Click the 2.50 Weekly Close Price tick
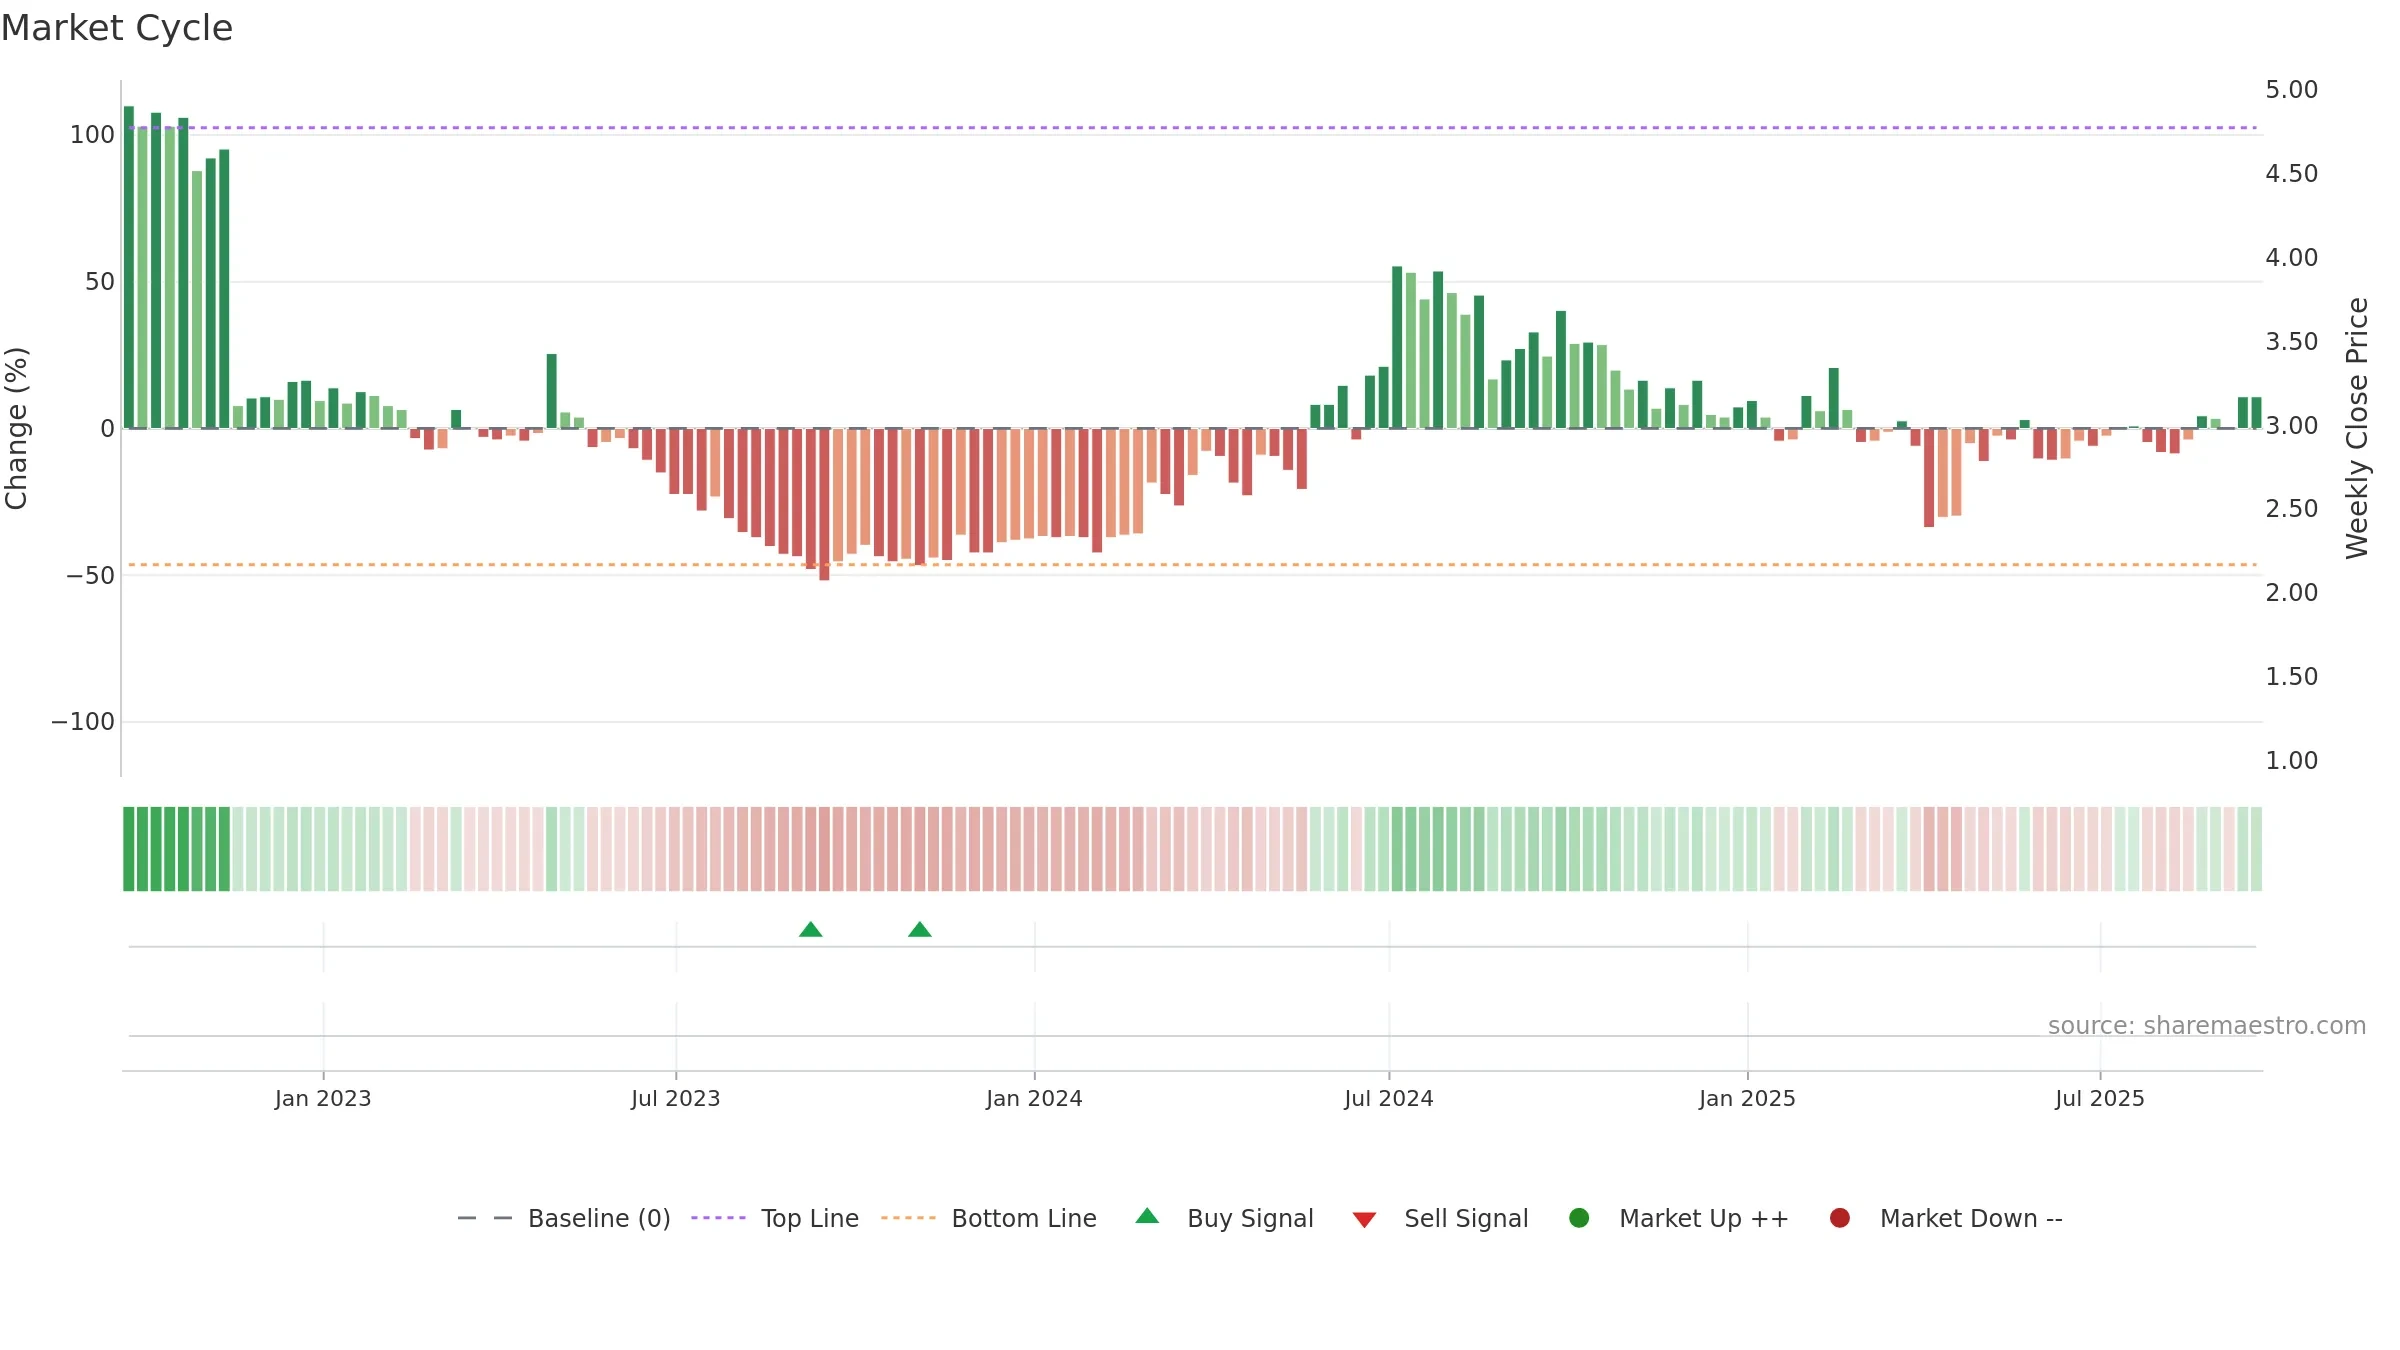 [2292, 509]
